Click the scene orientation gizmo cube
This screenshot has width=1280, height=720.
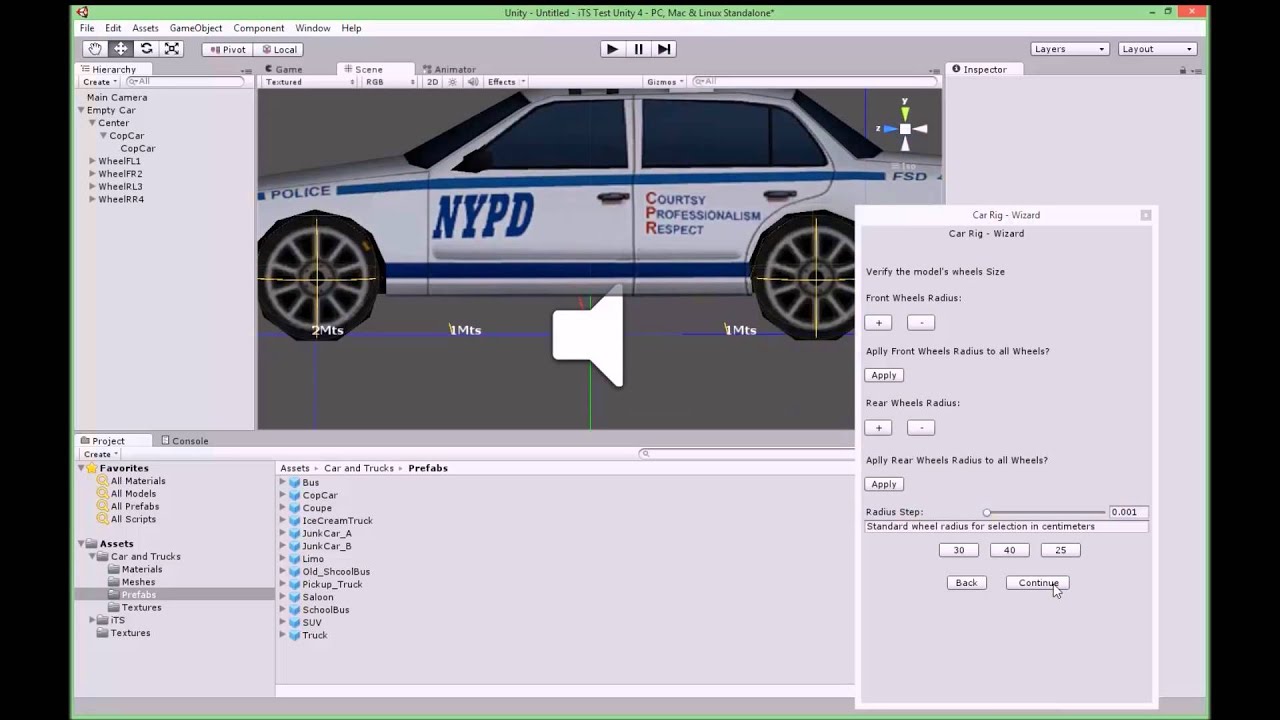pos(904,129)
